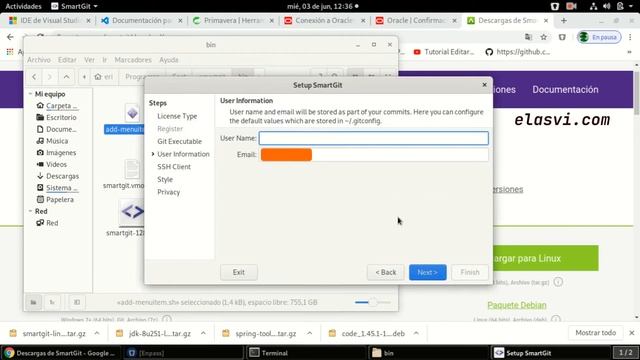640x360 pixels.
Task: Adjust the file manager zoom slider
Action: pos(373,302)
